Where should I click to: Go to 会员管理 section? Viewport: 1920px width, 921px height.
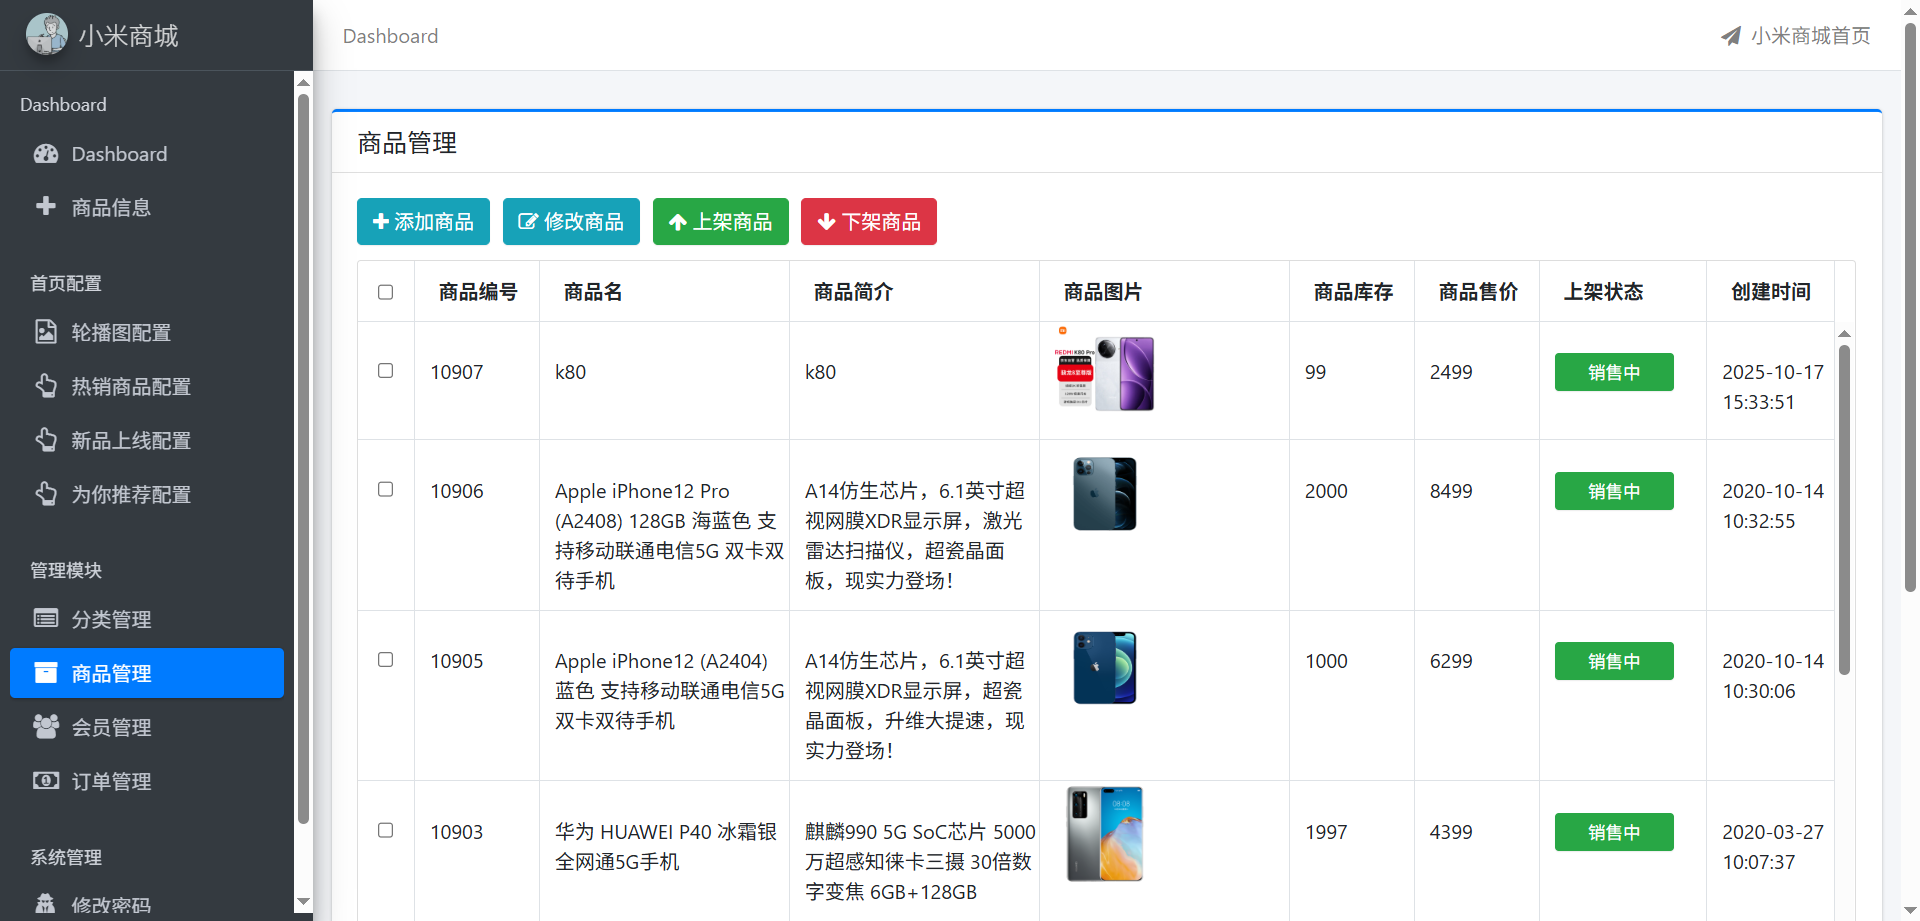(147, 727)
